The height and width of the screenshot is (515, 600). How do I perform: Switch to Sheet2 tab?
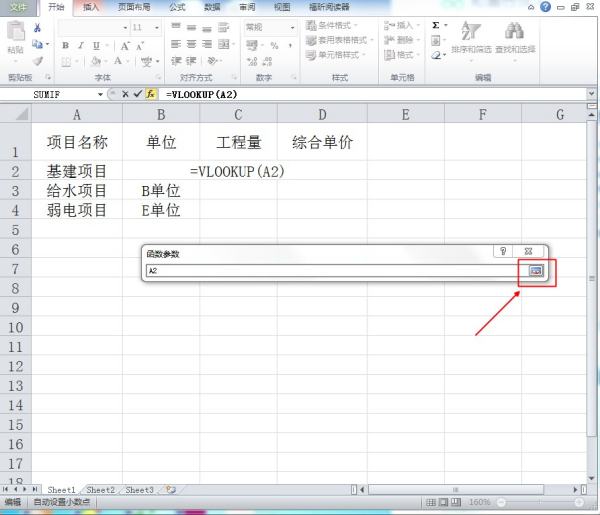pos(101,490)
